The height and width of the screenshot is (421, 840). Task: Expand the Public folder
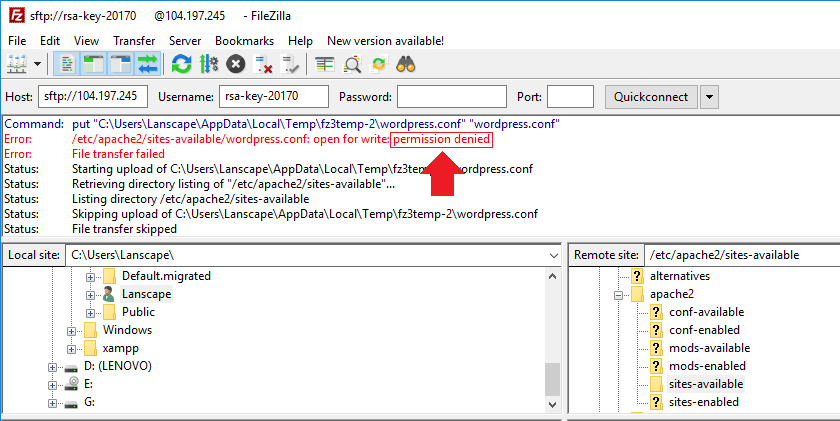[90, 313]
